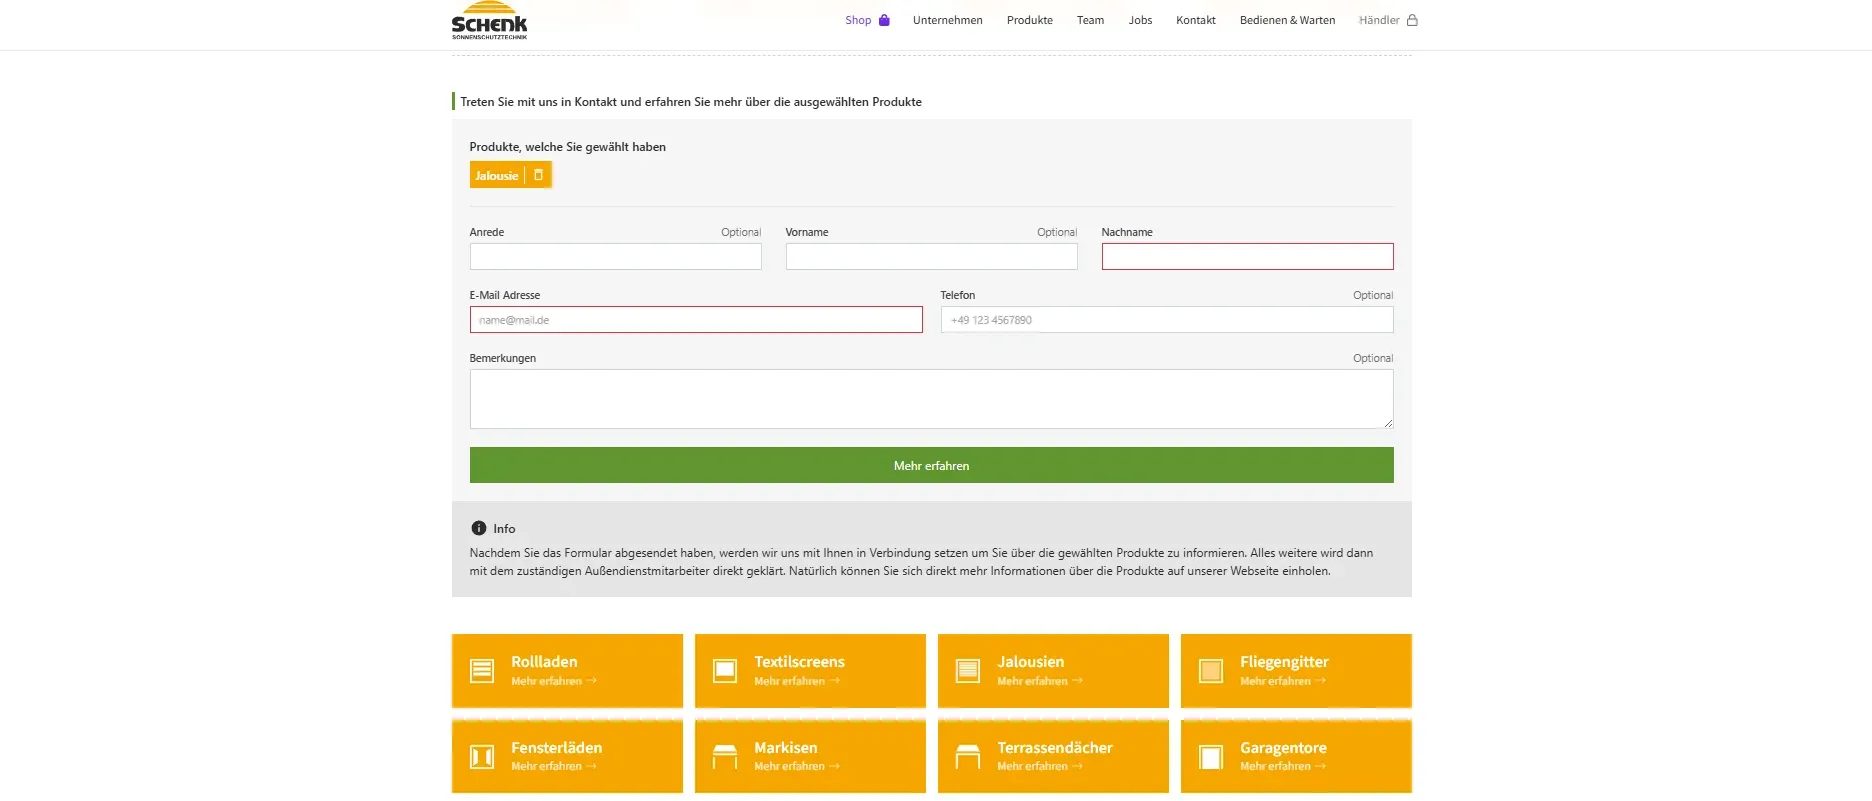Click the 'Treten Sie mit uns in Kontakt' heading
The image size is (1872, 801).
point(691,102)
